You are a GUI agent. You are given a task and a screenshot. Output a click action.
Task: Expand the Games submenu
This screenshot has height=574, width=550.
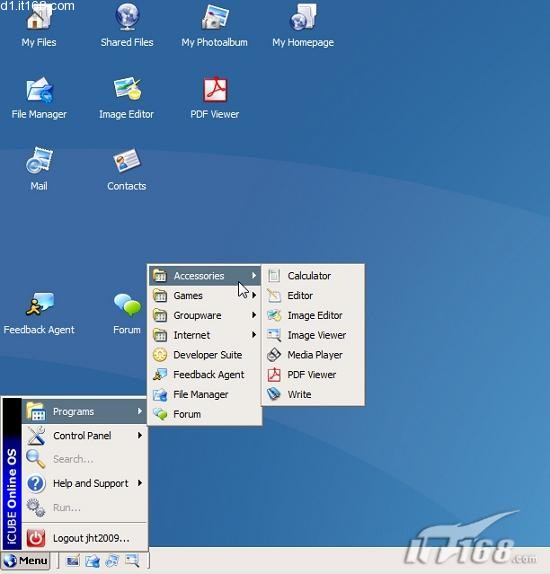point(204,295)
